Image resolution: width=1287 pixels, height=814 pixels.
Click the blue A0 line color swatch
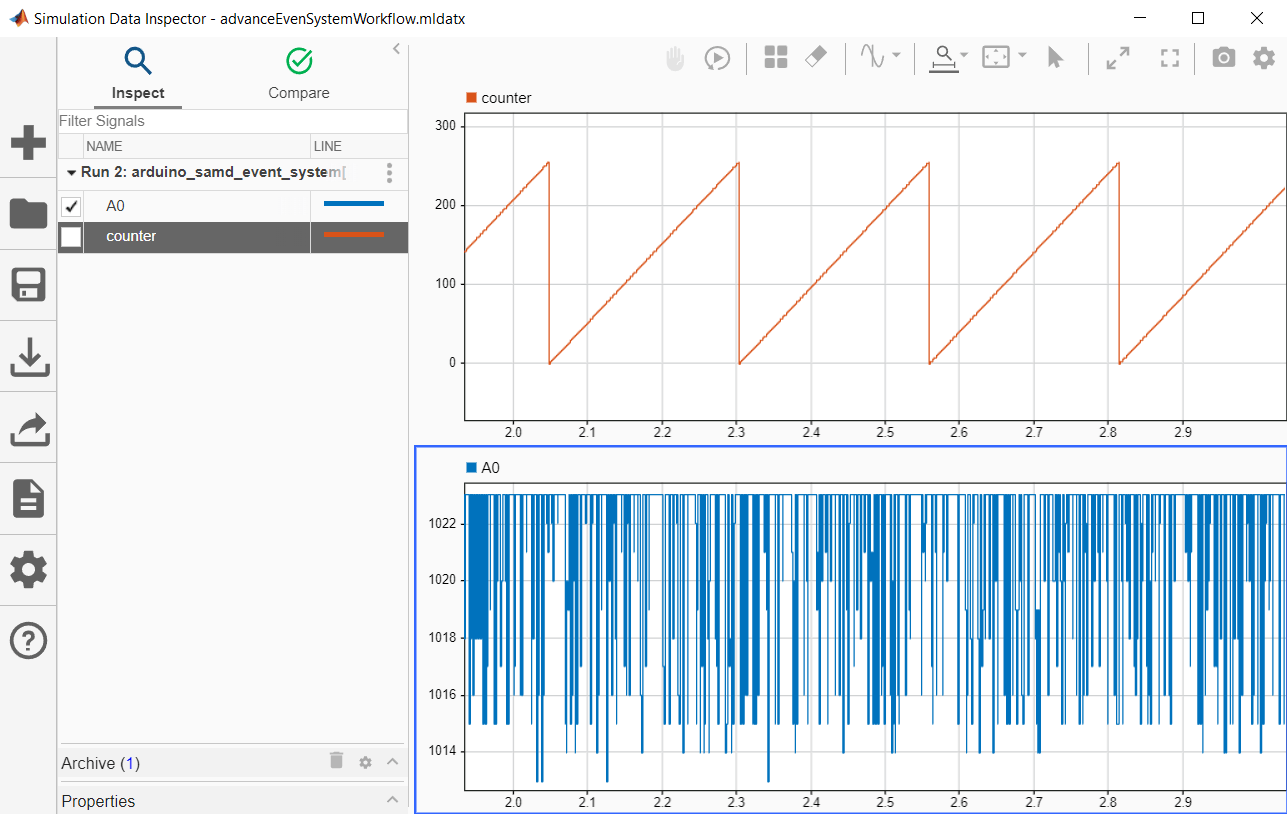pyautogui.click(x=354, y=204)
